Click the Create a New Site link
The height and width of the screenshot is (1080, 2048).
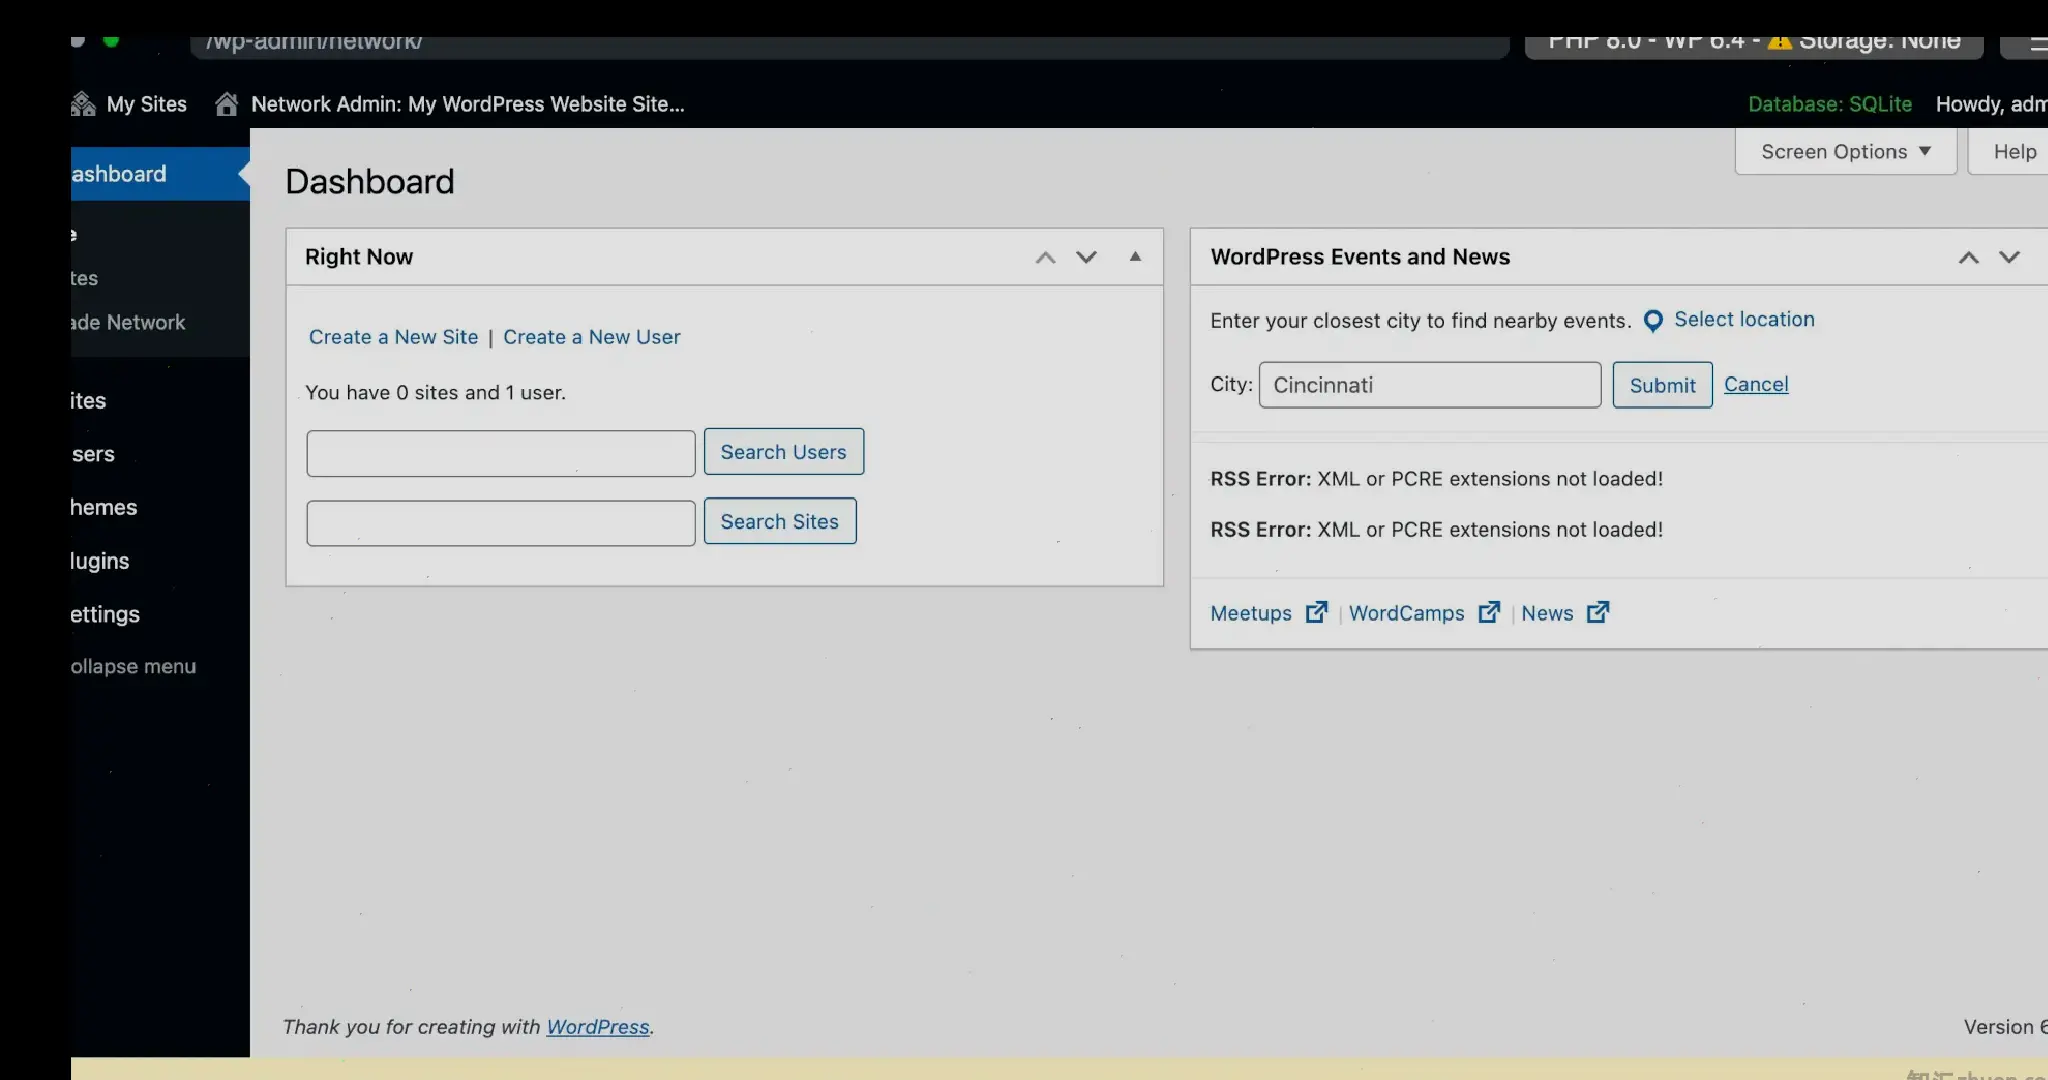pos(393,336)
